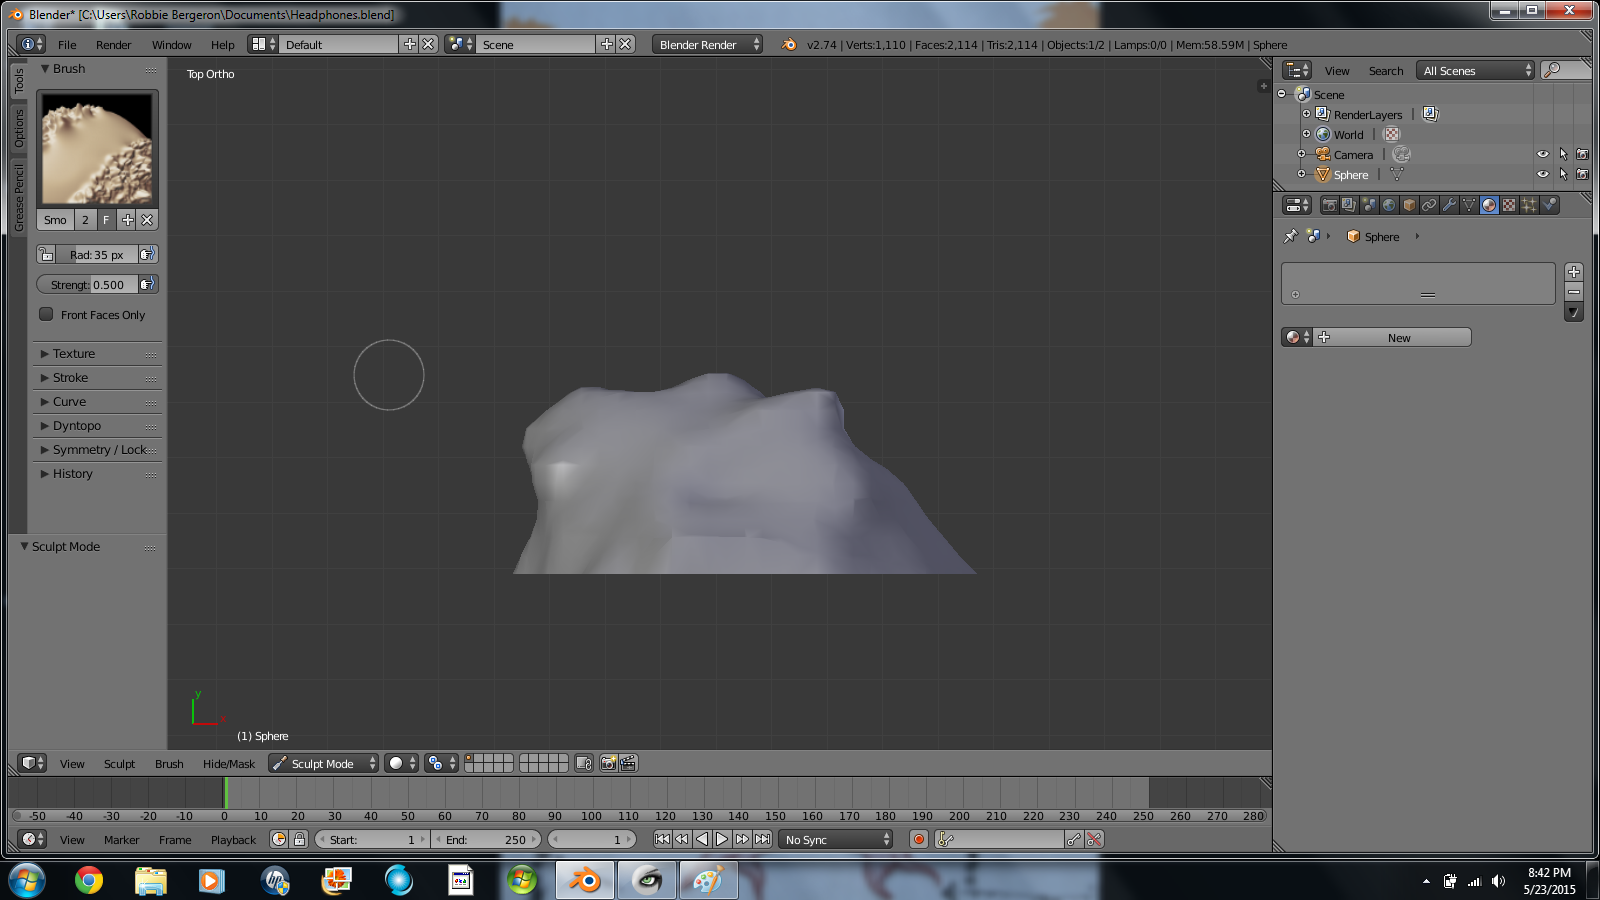Click the Options vertical tab
The height and width of the screenshot is (900, 1600).
coord(19,128)
